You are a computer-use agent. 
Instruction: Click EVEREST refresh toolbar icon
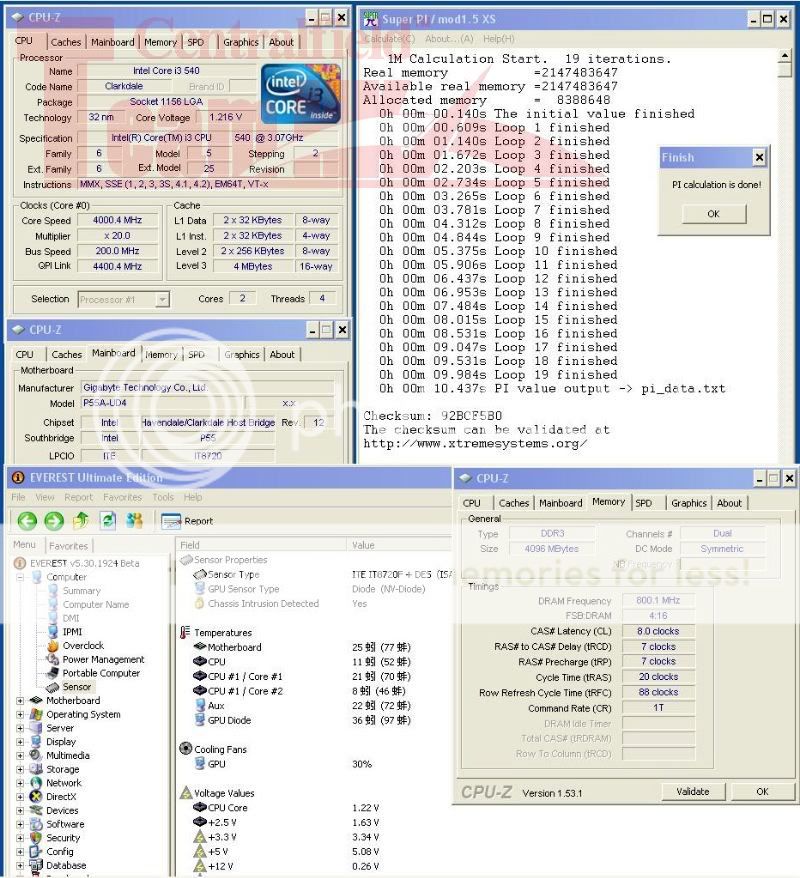coord(107,520)
